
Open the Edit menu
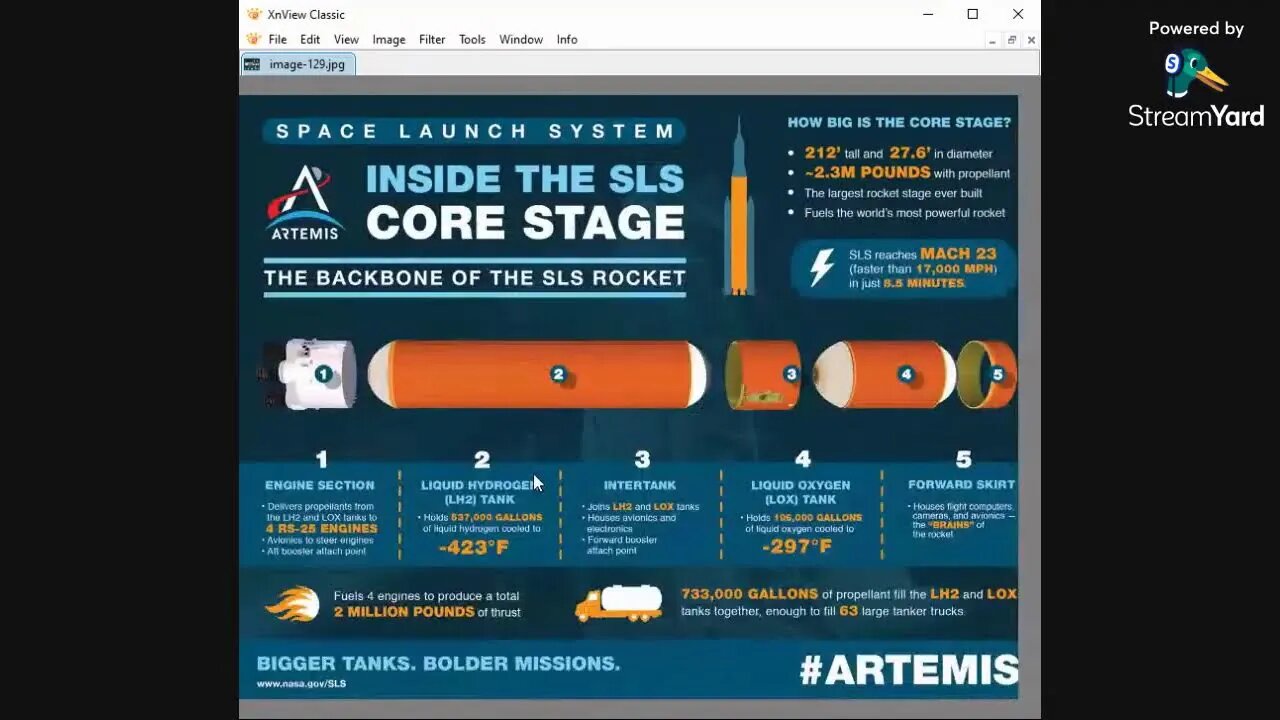point(310,40)
